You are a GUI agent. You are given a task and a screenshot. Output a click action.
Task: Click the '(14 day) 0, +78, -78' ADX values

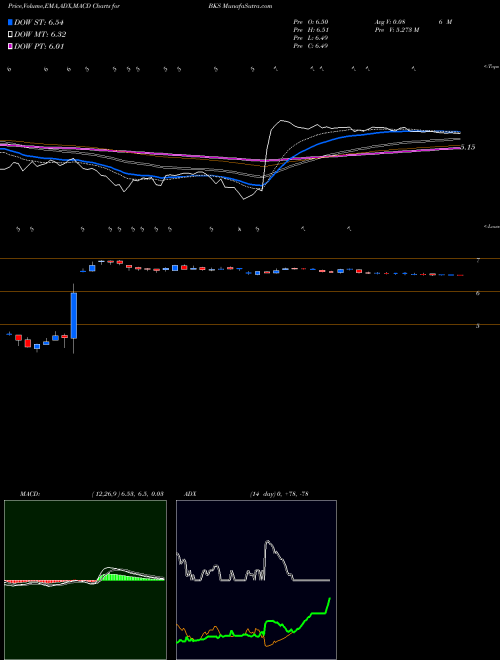click(279, 494)
